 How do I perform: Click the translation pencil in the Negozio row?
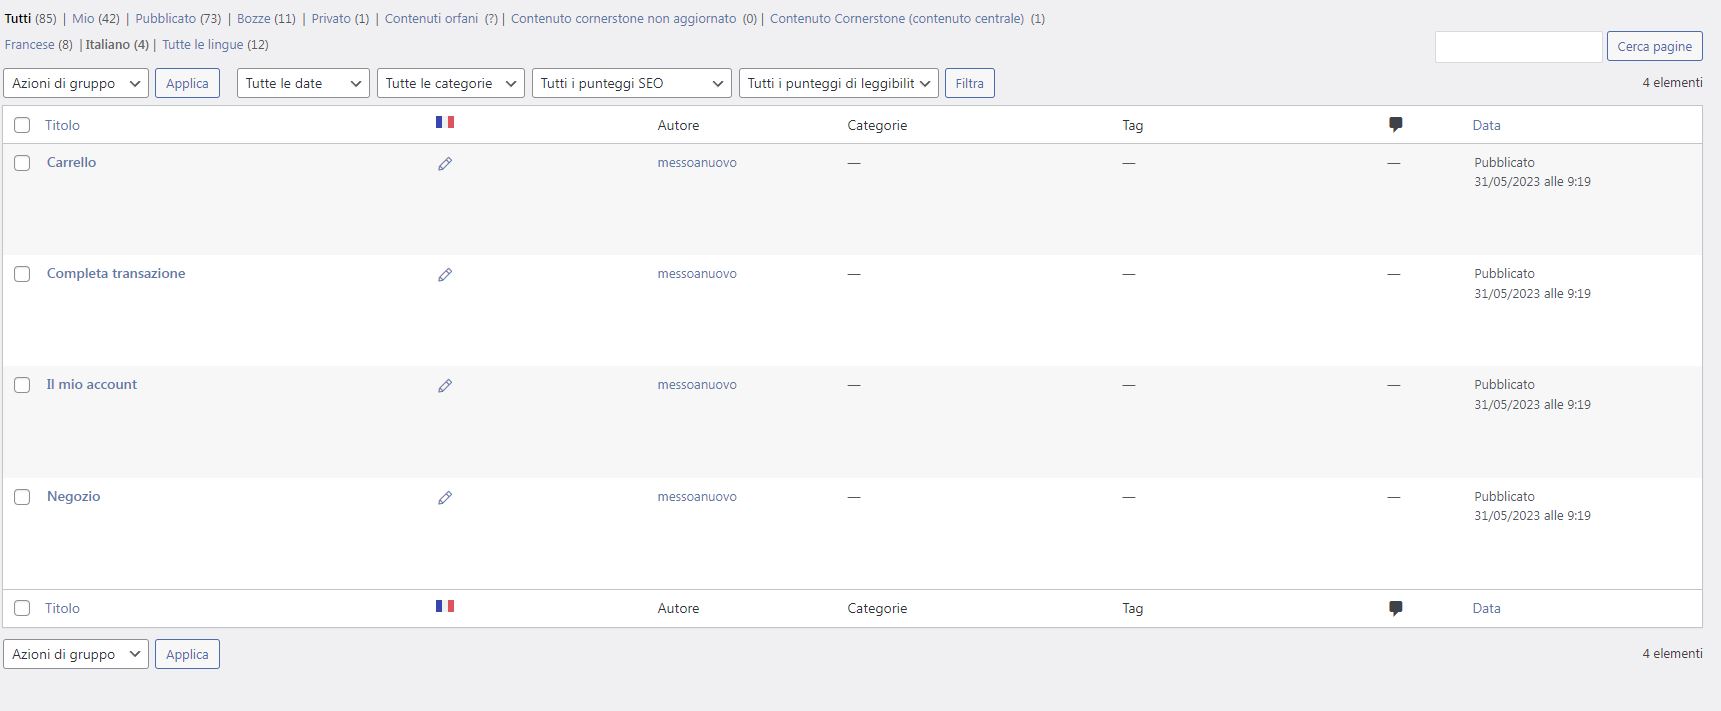click(x=445, y=498)
